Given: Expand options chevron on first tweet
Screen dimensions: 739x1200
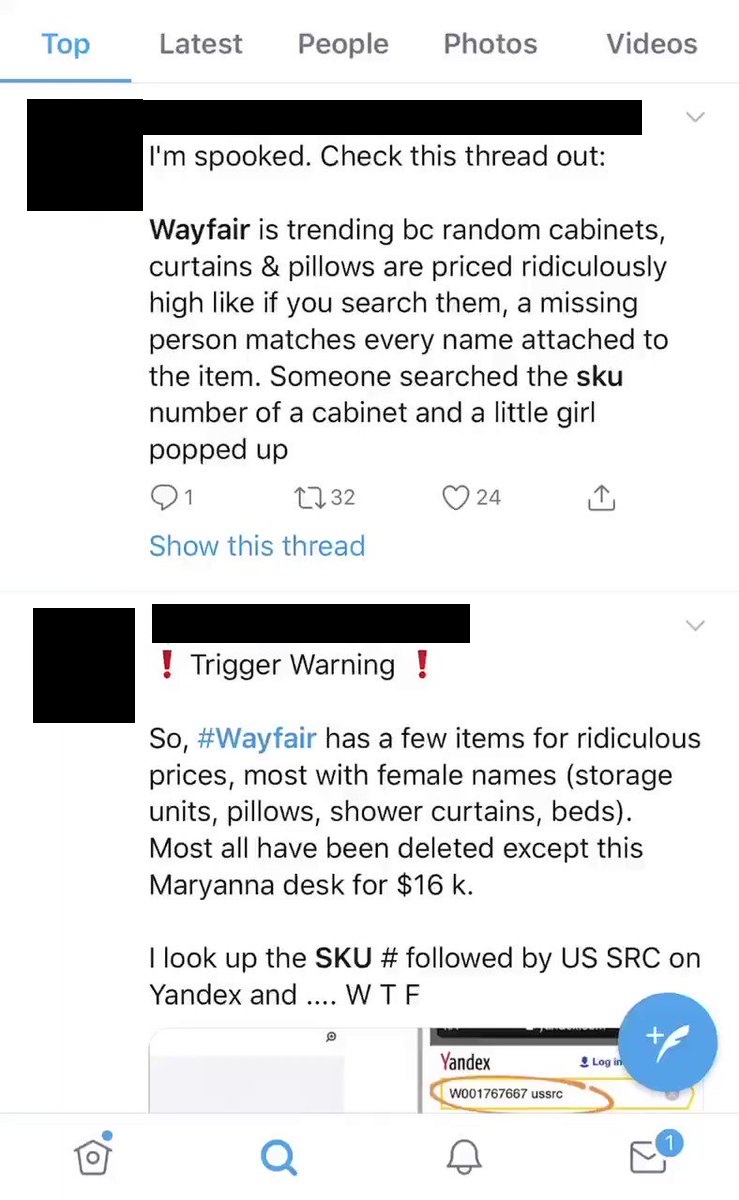Looking at the screenshot, I should click(695, 117).
